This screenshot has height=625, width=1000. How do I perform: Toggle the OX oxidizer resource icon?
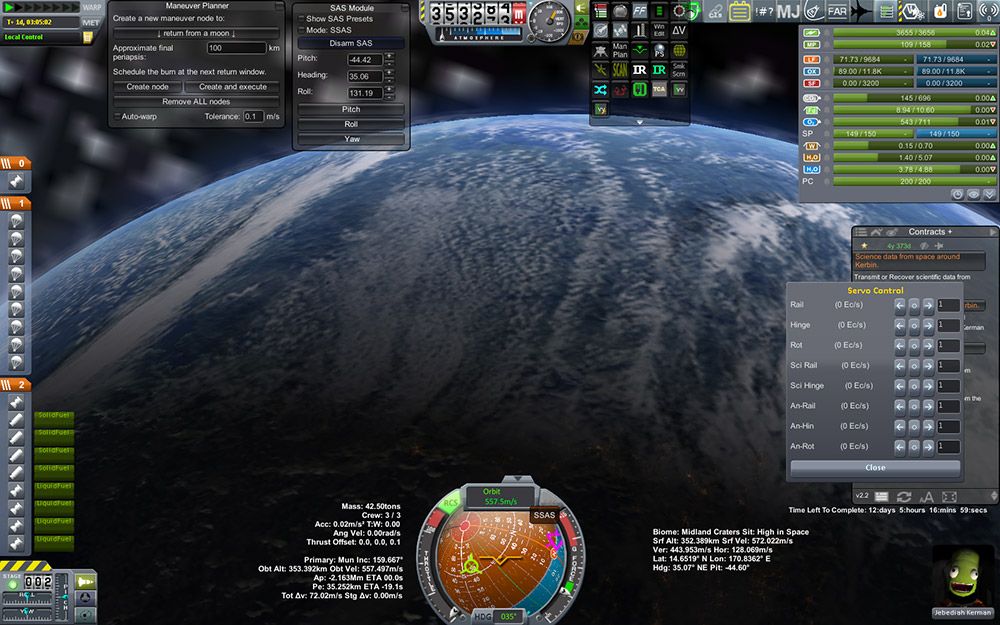click(x=811, y=71)
